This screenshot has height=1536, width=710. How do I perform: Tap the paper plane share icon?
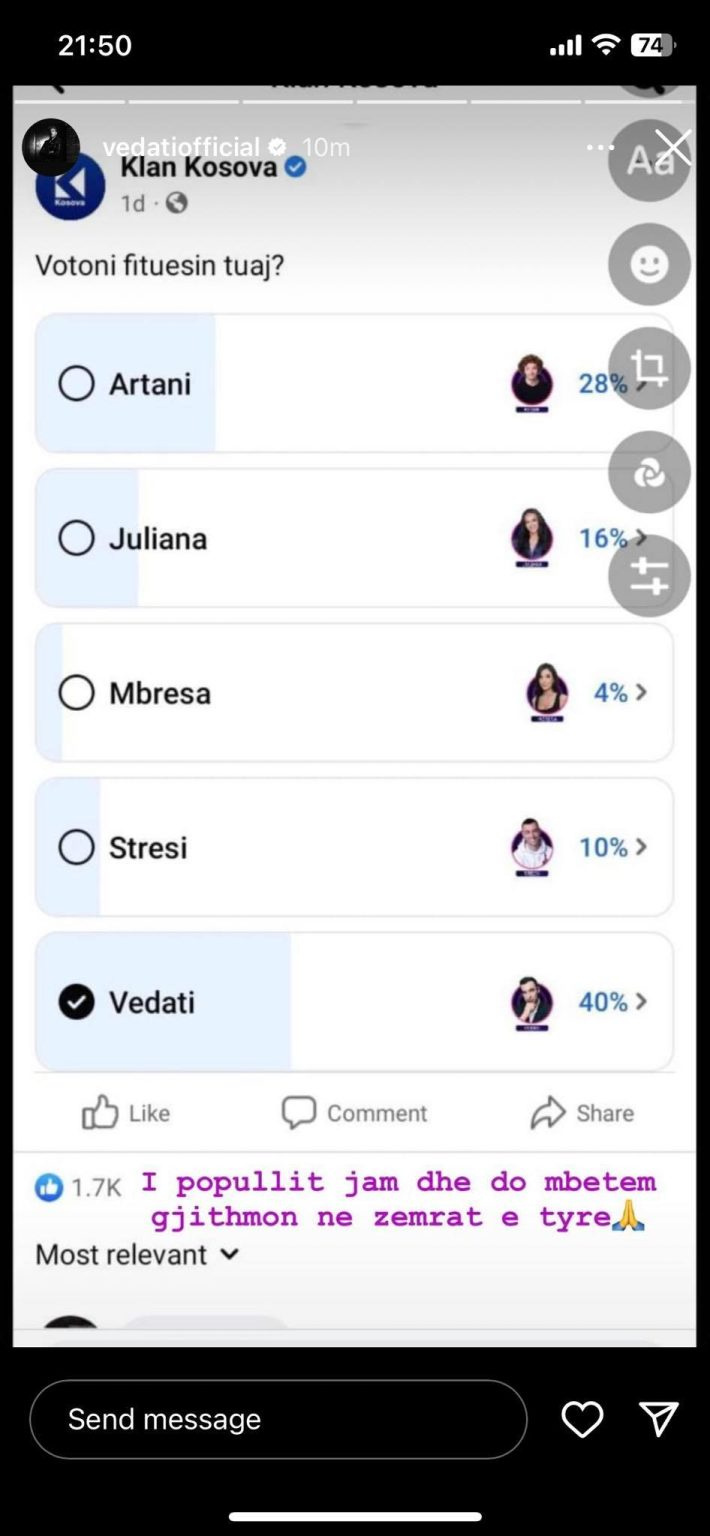659,1419
